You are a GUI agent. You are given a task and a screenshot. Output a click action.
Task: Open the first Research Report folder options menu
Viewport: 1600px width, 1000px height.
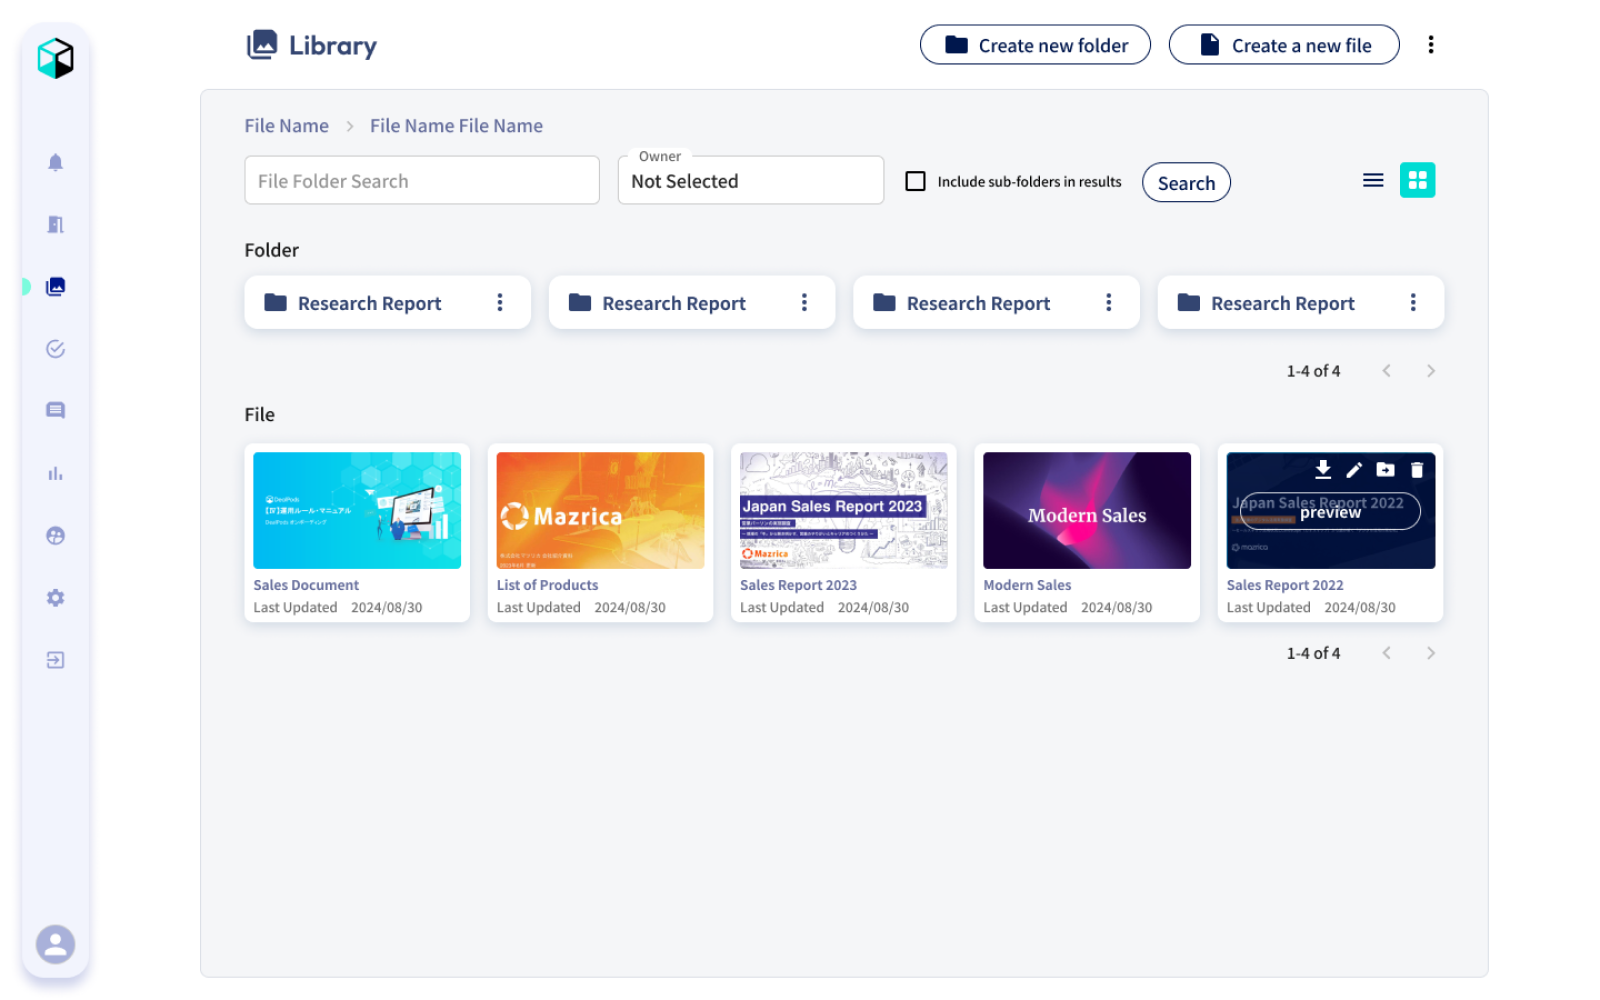500,302
